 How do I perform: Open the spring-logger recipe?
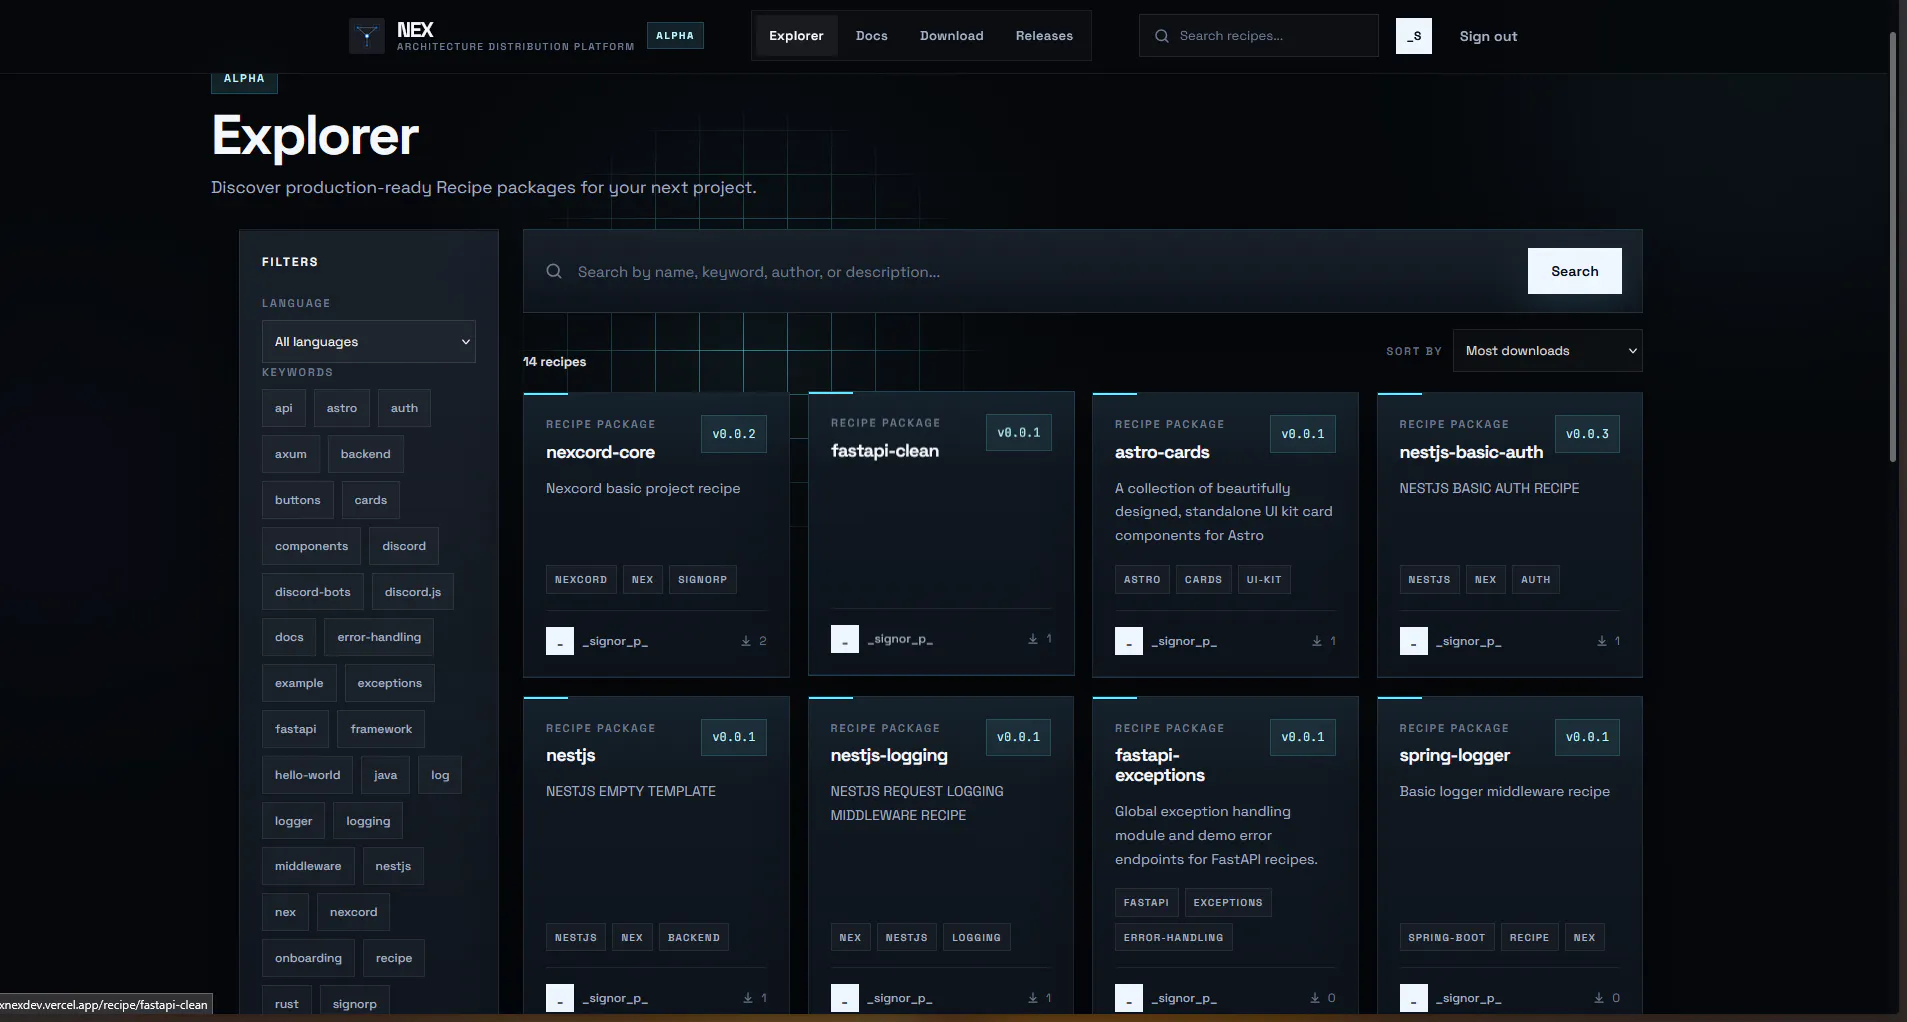click(1455, 756)
